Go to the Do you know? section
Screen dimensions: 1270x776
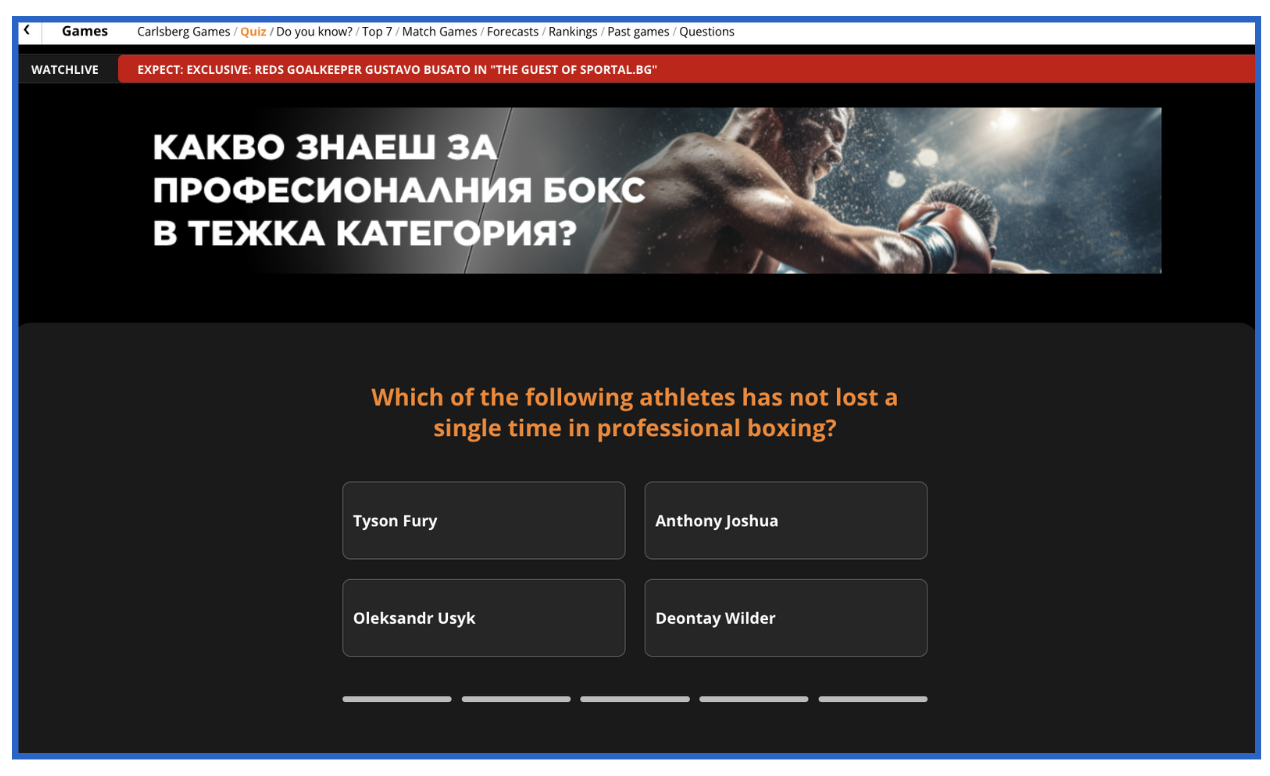click(314, 32)
